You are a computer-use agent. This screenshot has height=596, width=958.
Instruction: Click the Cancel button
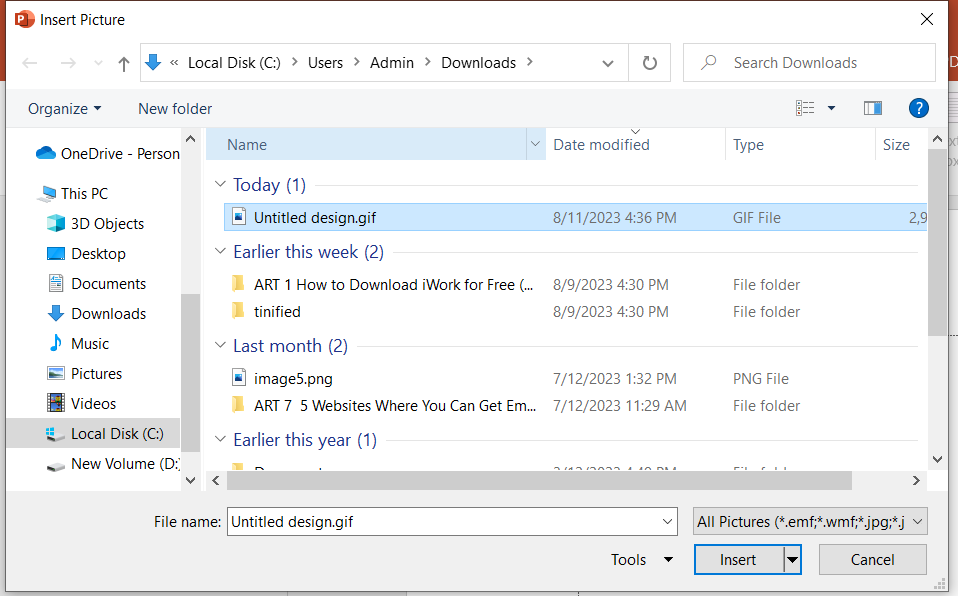pos(872,560)
